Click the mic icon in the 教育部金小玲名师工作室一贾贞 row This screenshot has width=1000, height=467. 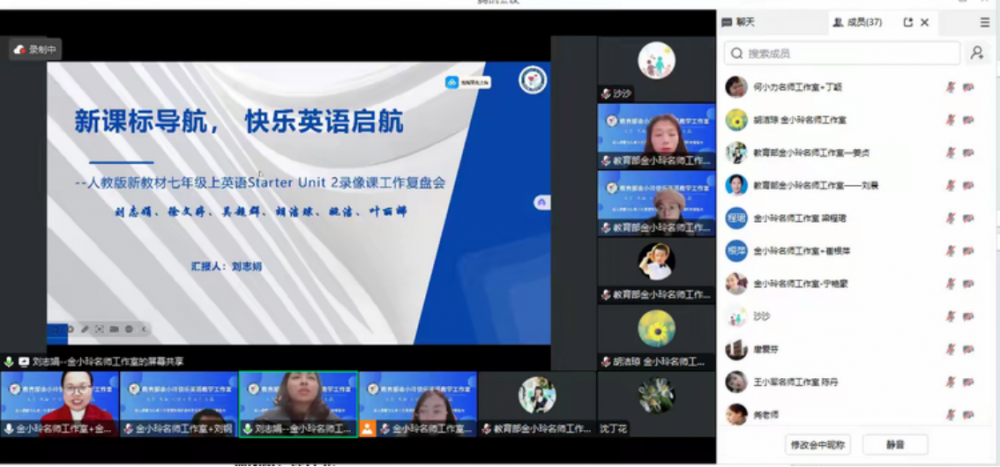[950, 152]
